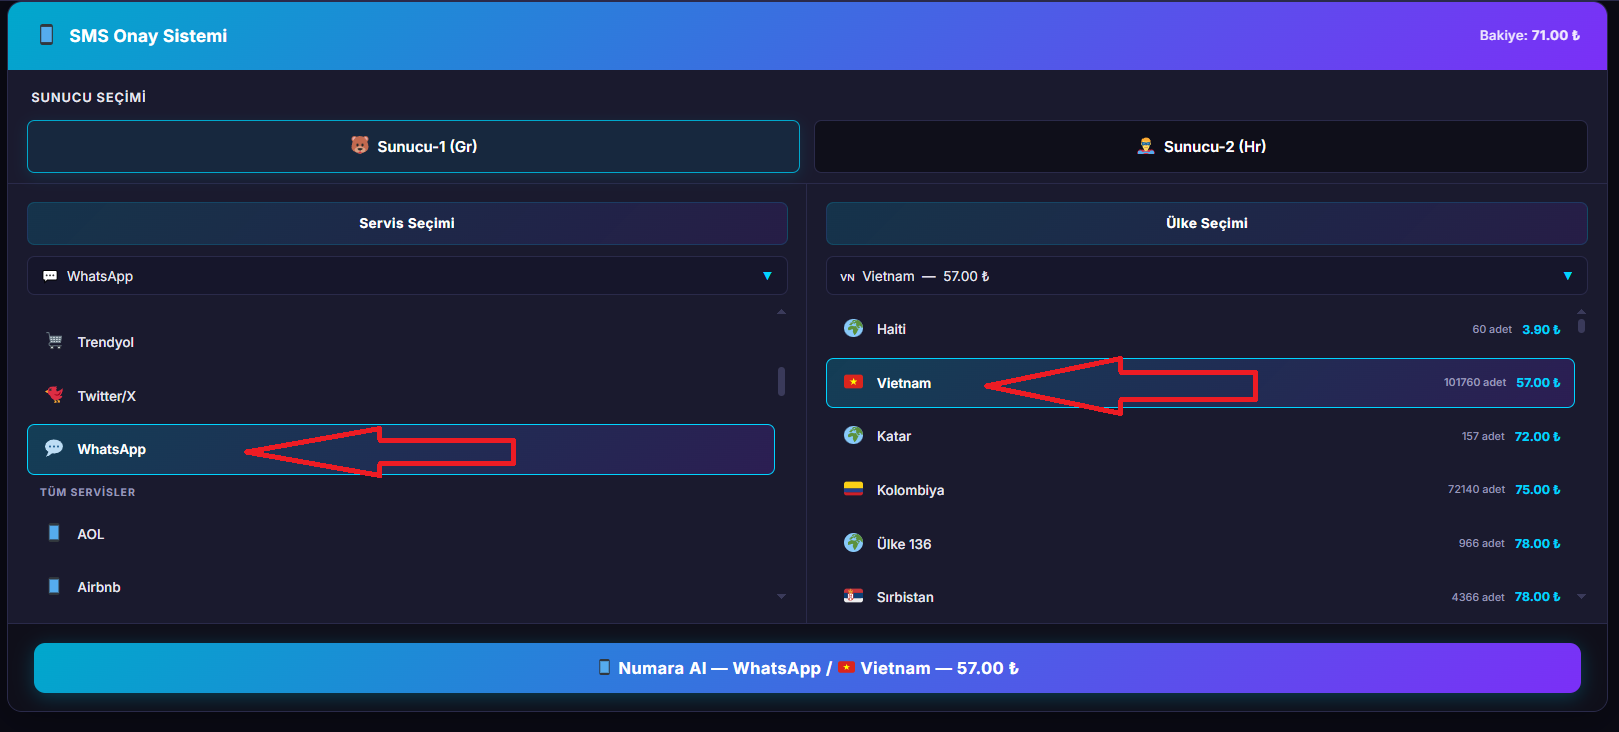Switch to Sunucu-2 (Hr) server
1619x732 pixels.
pyautogui.click(x=1200, y=146)
